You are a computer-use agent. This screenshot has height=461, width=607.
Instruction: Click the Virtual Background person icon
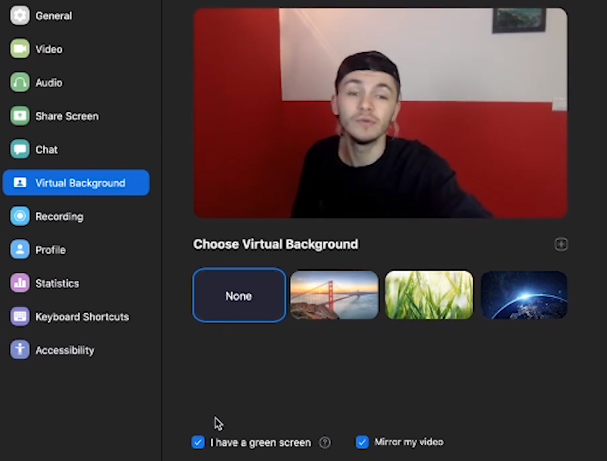[20, 182]
